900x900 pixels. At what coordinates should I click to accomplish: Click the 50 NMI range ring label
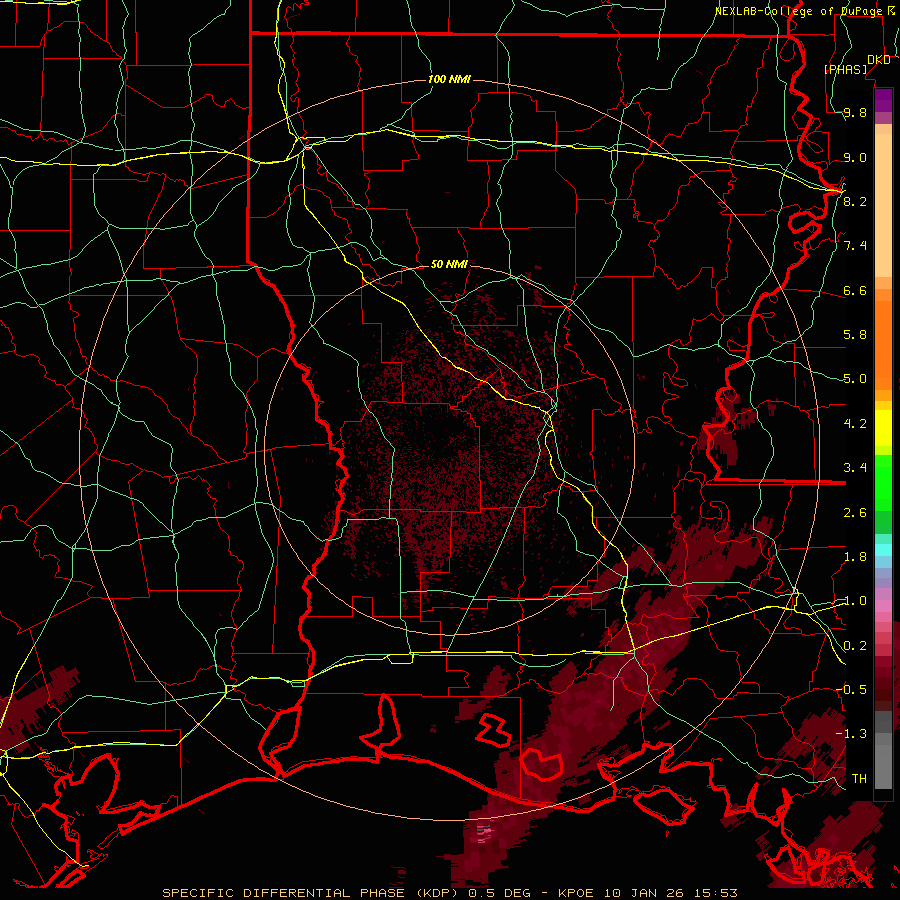coord(449,264)
